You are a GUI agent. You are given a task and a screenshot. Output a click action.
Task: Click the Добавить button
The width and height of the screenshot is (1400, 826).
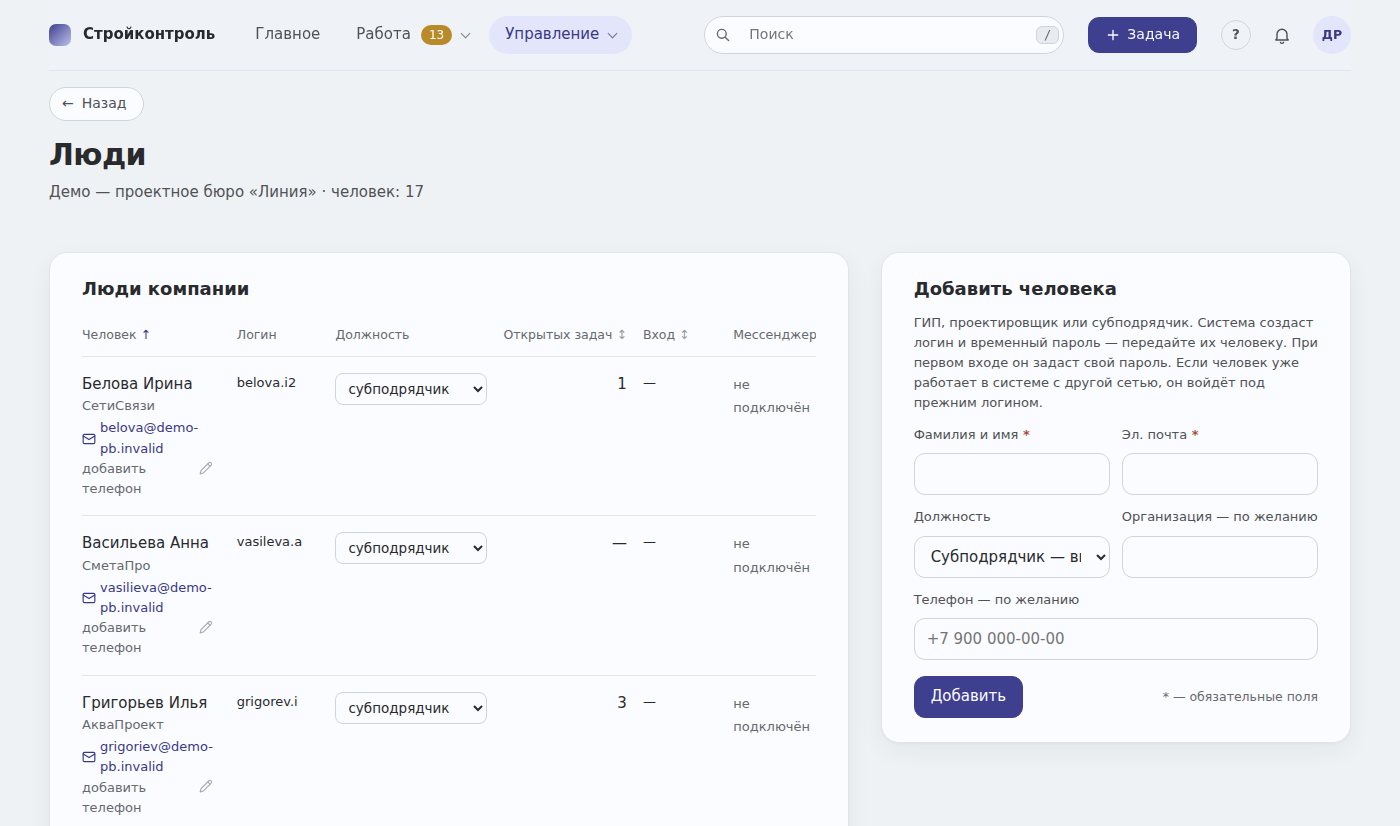tap(968, 697)
